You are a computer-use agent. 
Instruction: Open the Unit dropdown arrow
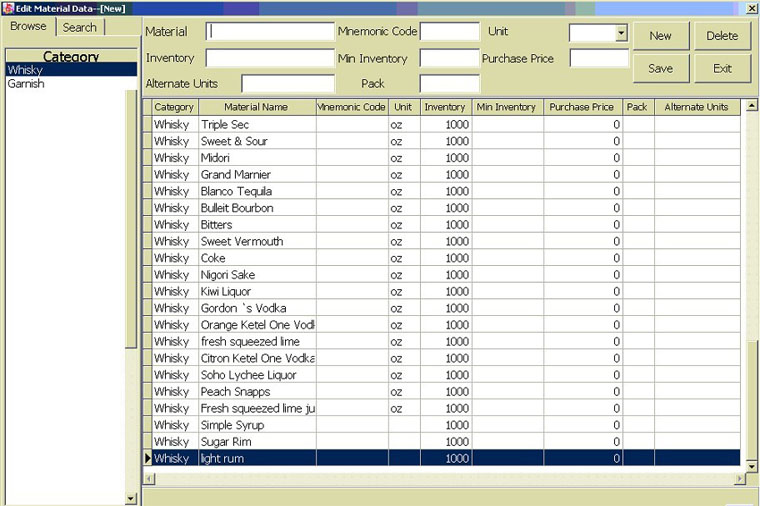(621, 33)
